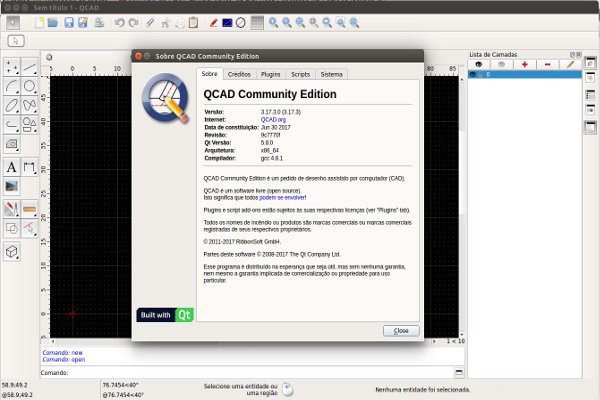Toggle draft mode with the red pen icon
600x400 pixels.
214,23
